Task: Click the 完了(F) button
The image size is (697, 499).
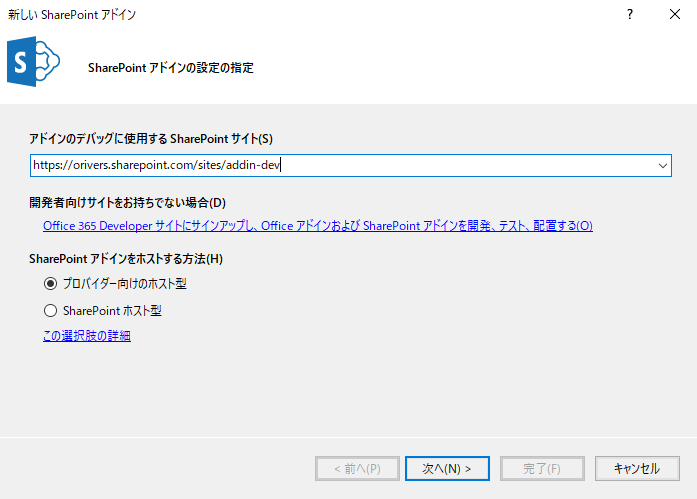Action: click(x=541, y=468)
